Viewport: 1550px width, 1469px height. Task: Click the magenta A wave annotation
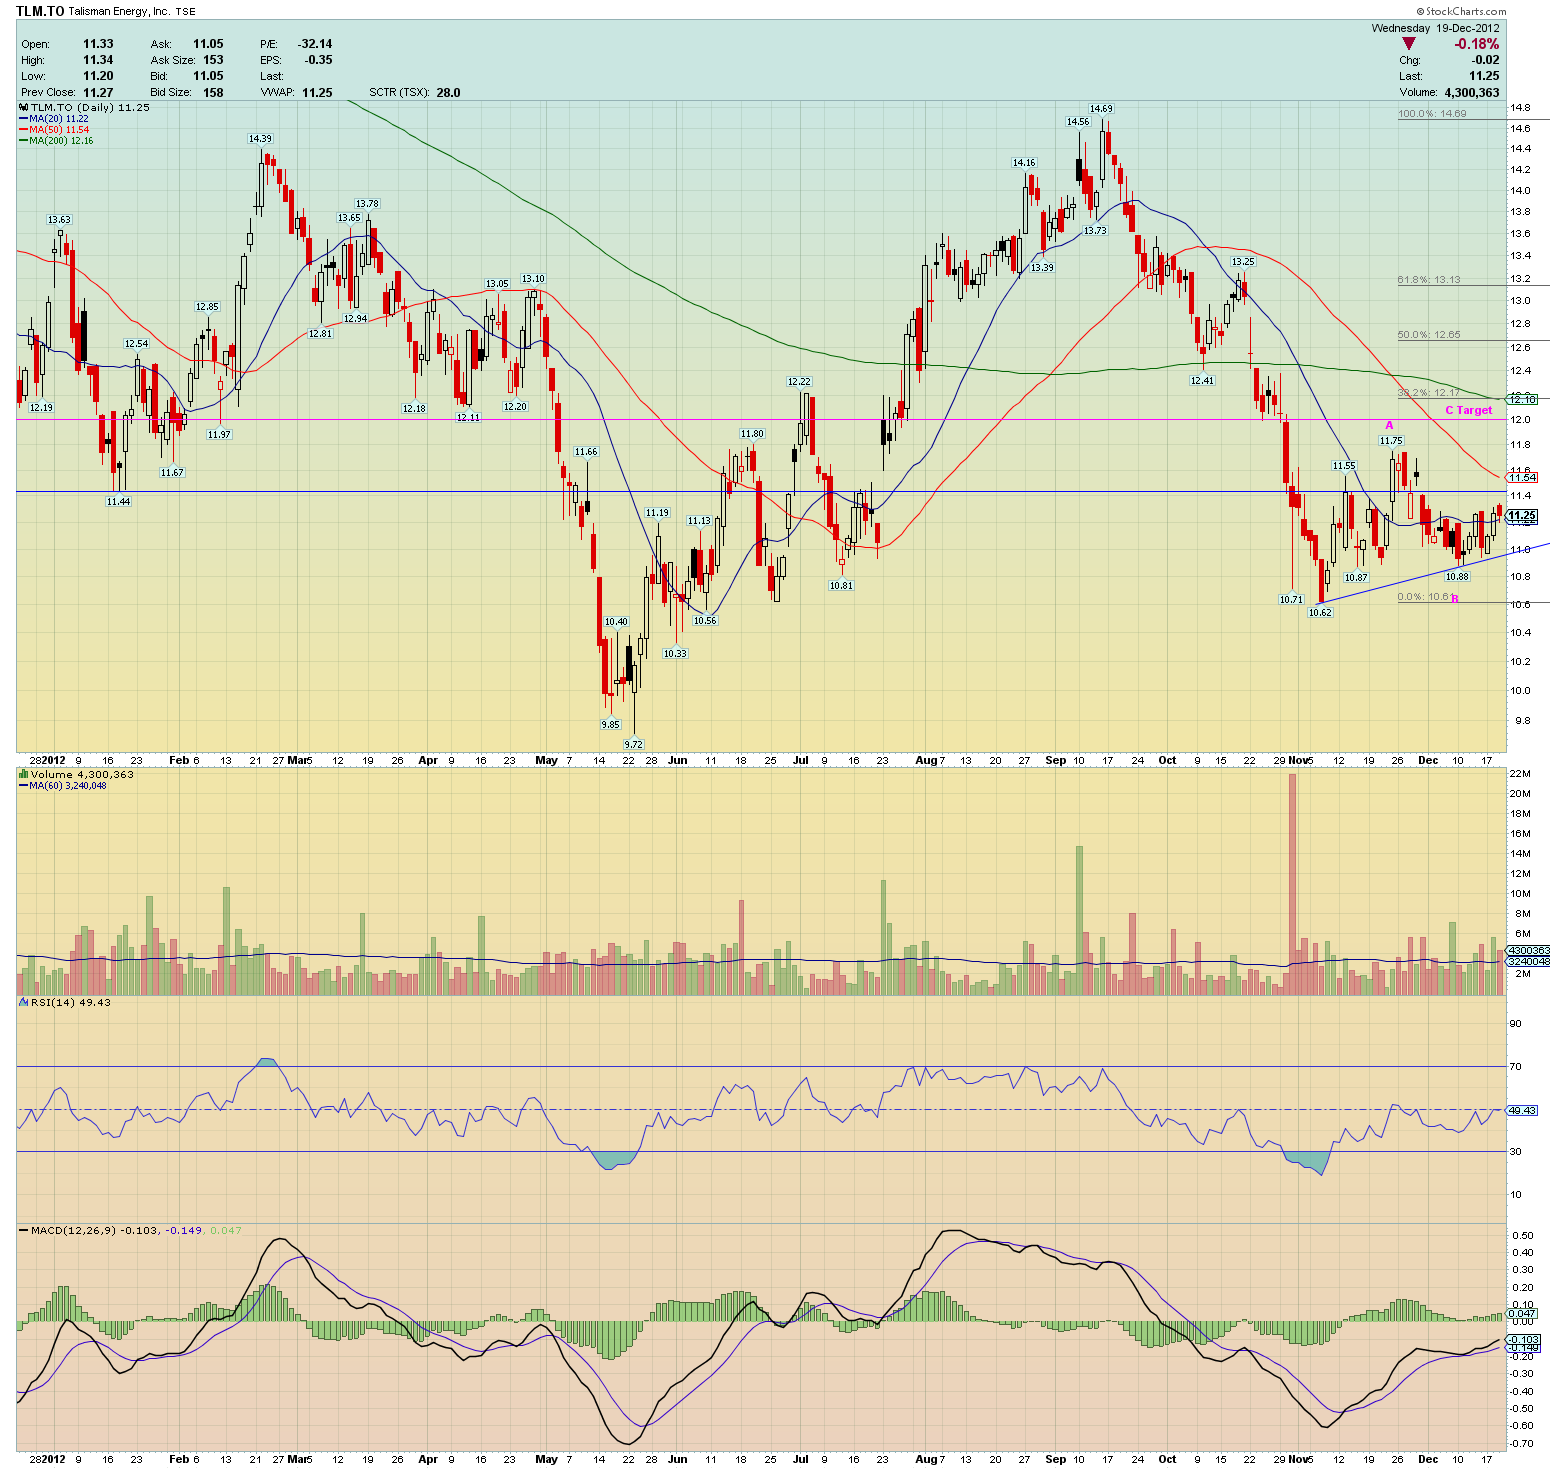(x=1389, y=426)
